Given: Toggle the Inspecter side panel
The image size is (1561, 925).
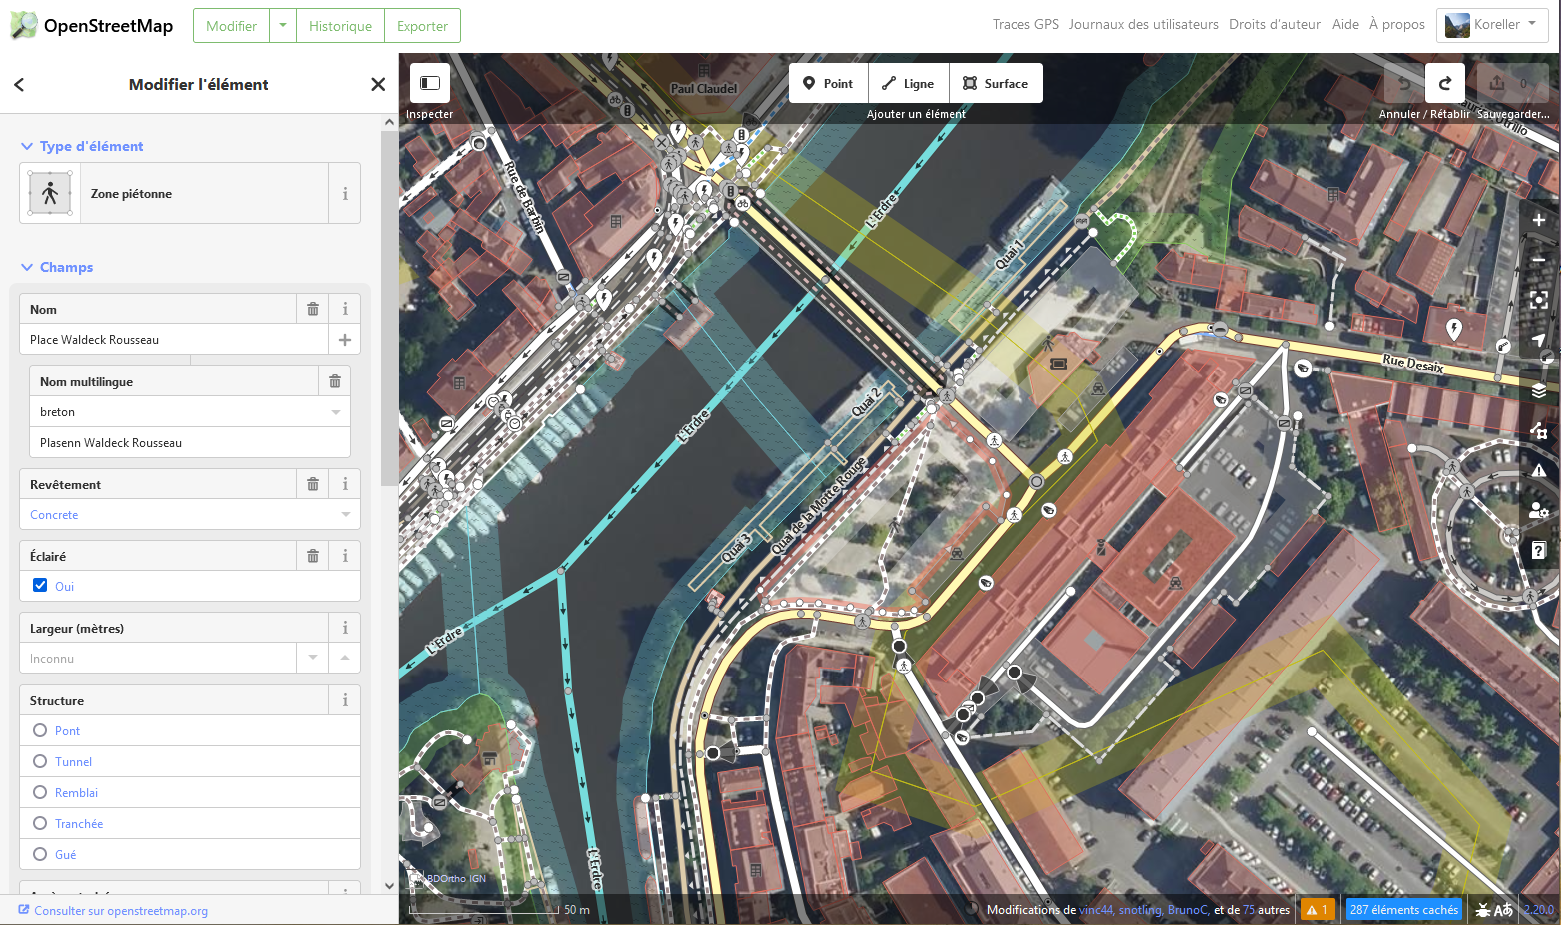Looking at the screenshot, I should coord(430,84).
